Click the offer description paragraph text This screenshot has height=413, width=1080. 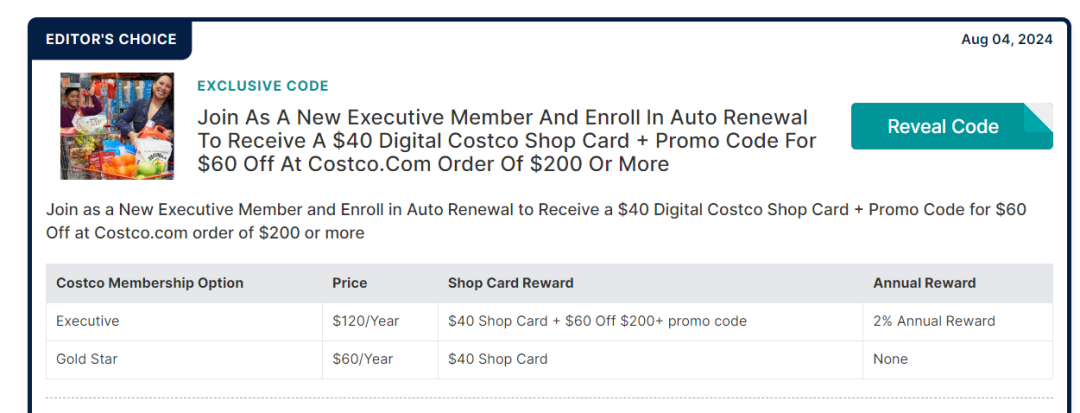(x=536, y=221)
